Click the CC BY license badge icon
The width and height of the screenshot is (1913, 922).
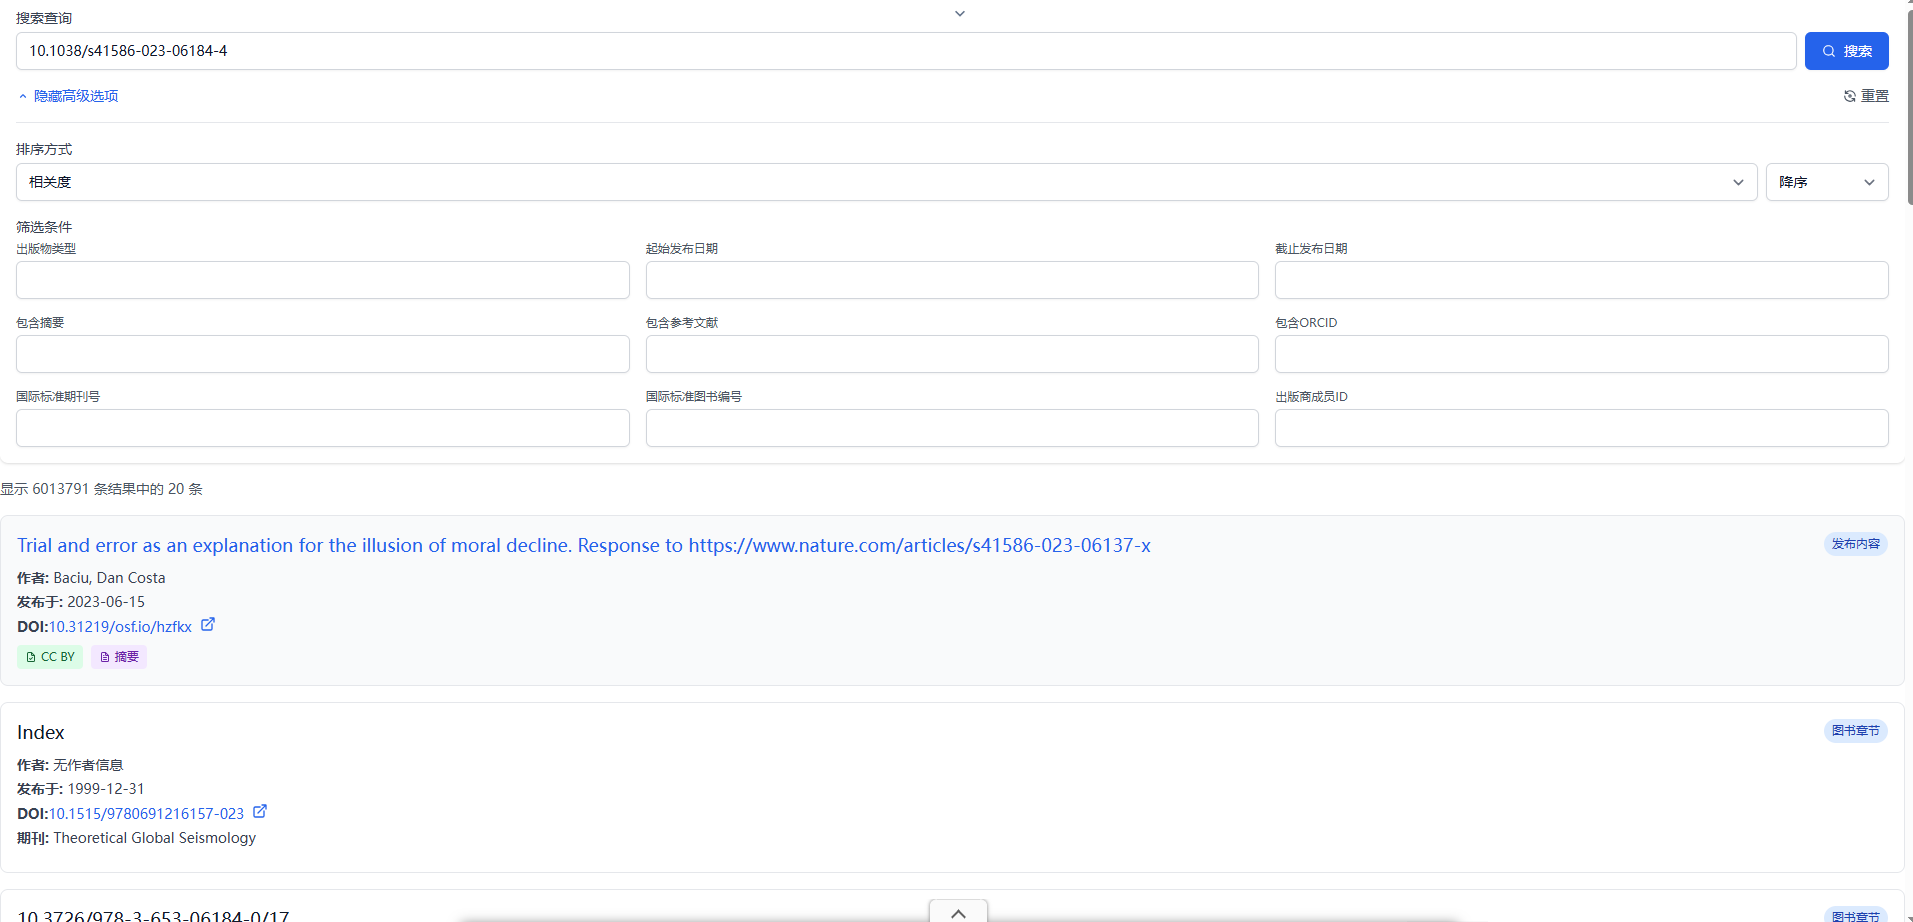click(x=31, y=657)
